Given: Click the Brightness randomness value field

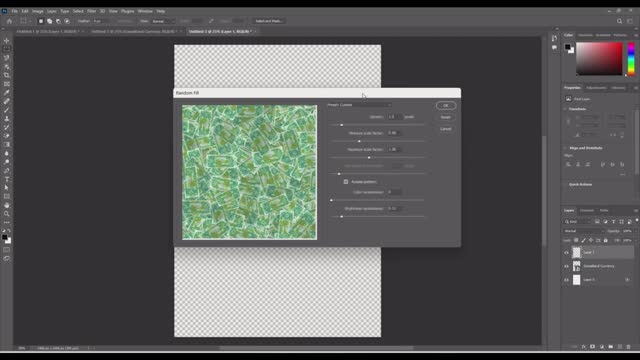Looking at the screenshot, I should 394,209.
